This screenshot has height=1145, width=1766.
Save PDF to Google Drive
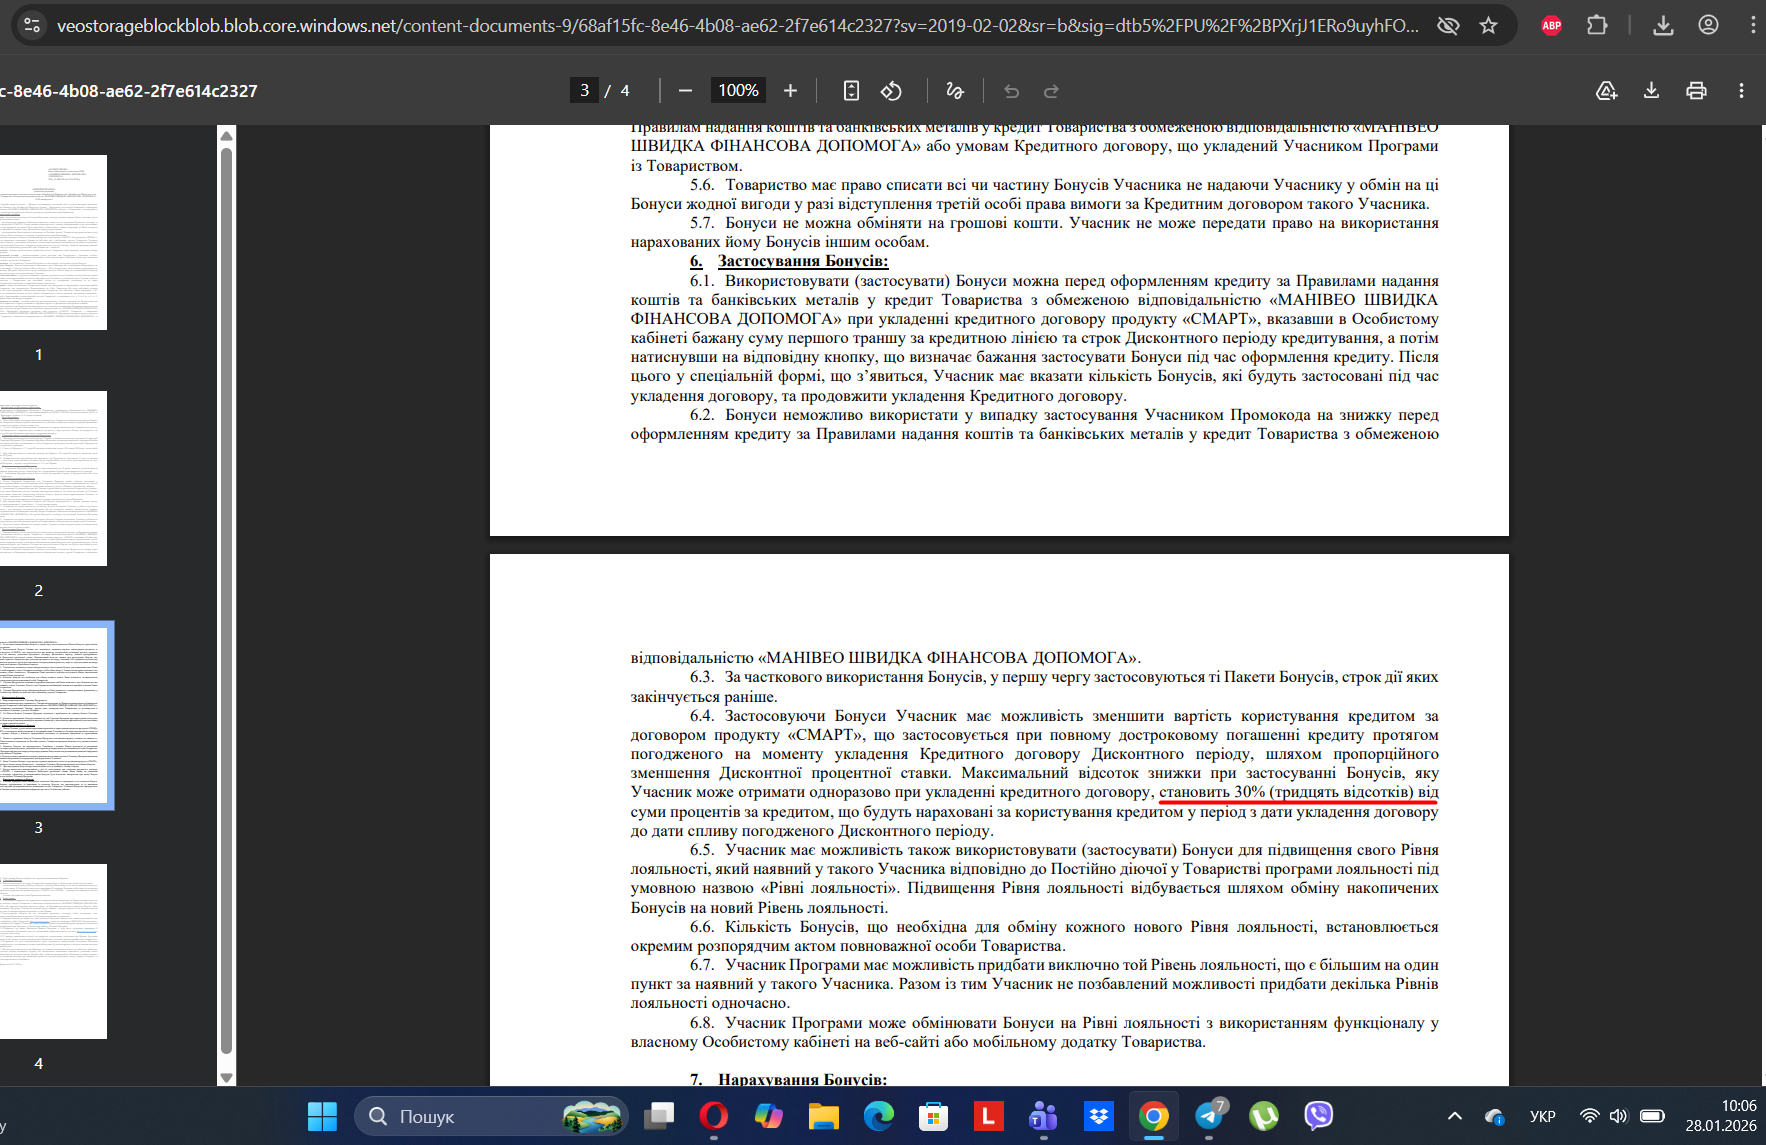pyautogui.click(x=1606, y=91)
